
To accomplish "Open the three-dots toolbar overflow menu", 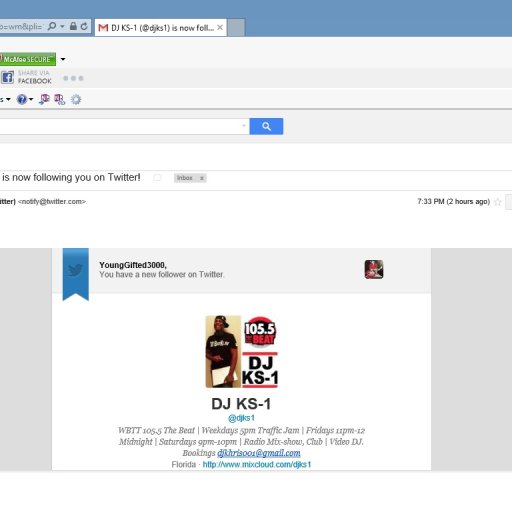I will [73, 78].
